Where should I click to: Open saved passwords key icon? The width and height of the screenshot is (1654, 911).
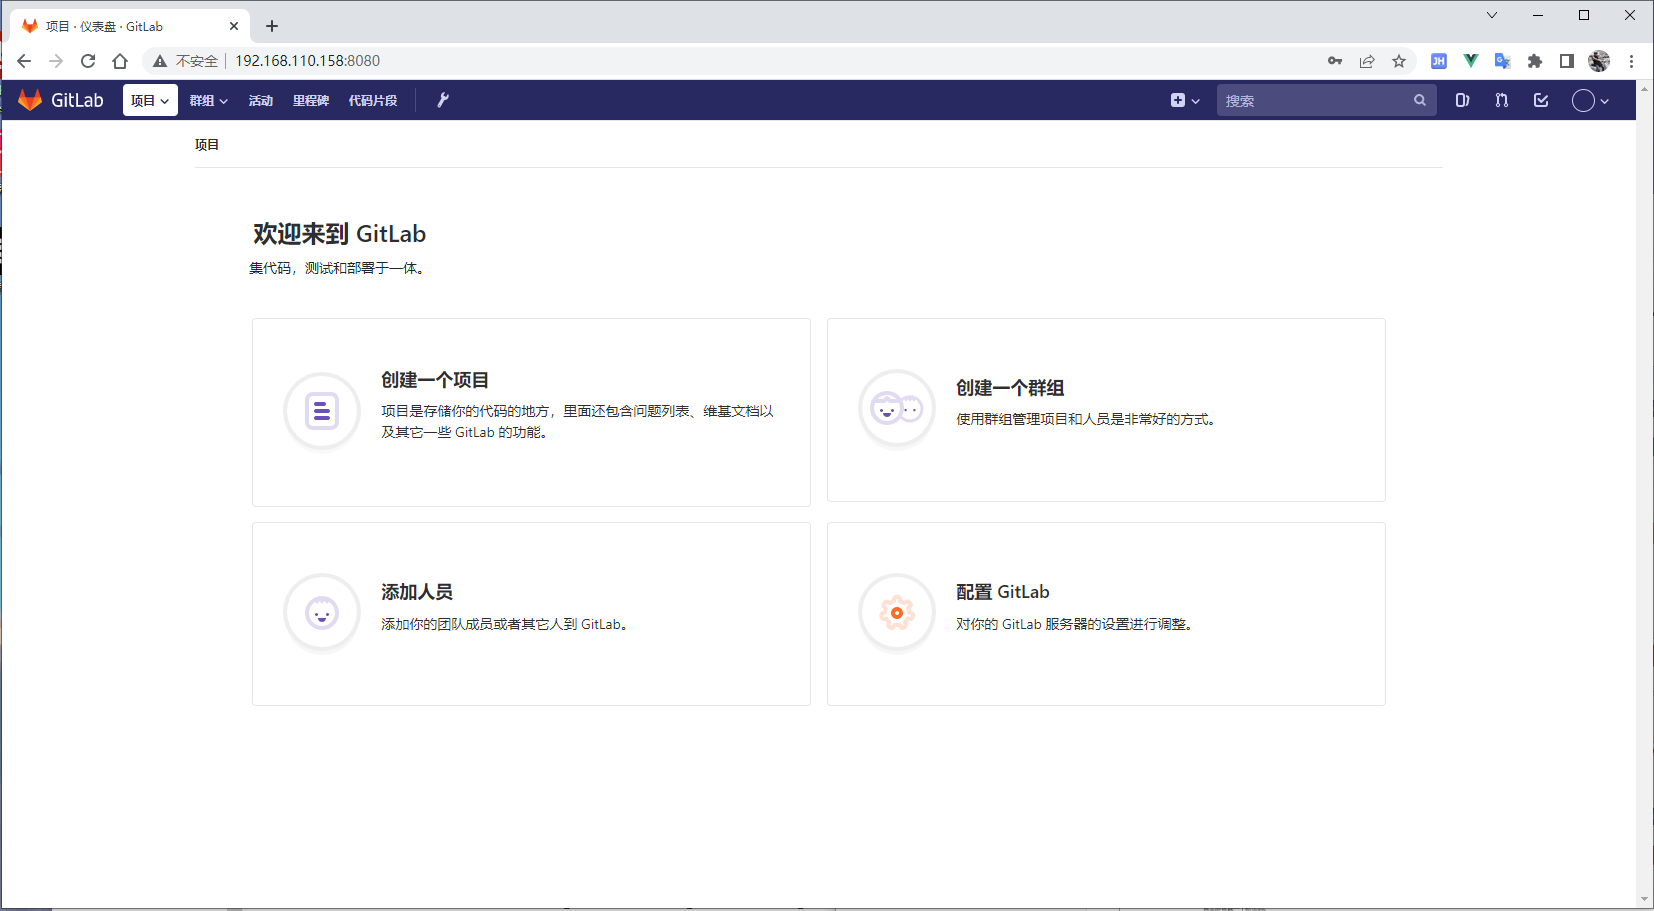pyautogui.click(x=1335, y=61)
